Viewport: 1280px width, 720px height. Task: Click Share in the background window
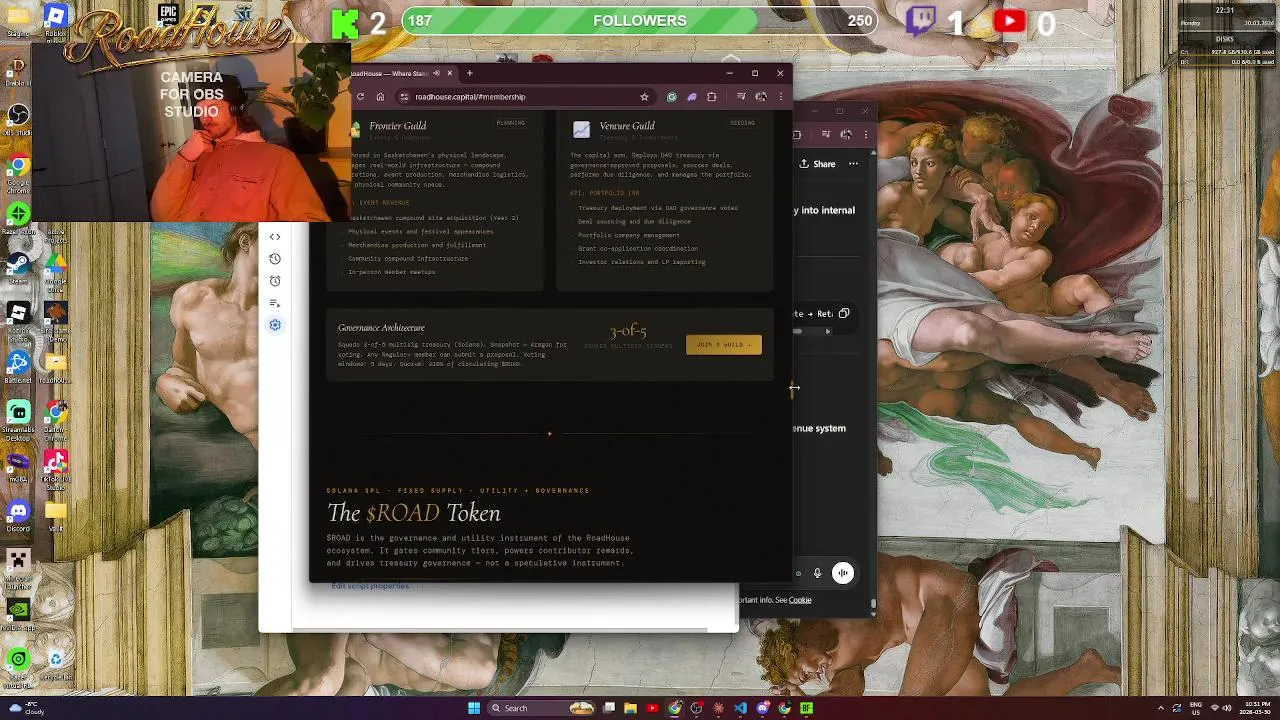pyautogui.click(x=817, y=164)
